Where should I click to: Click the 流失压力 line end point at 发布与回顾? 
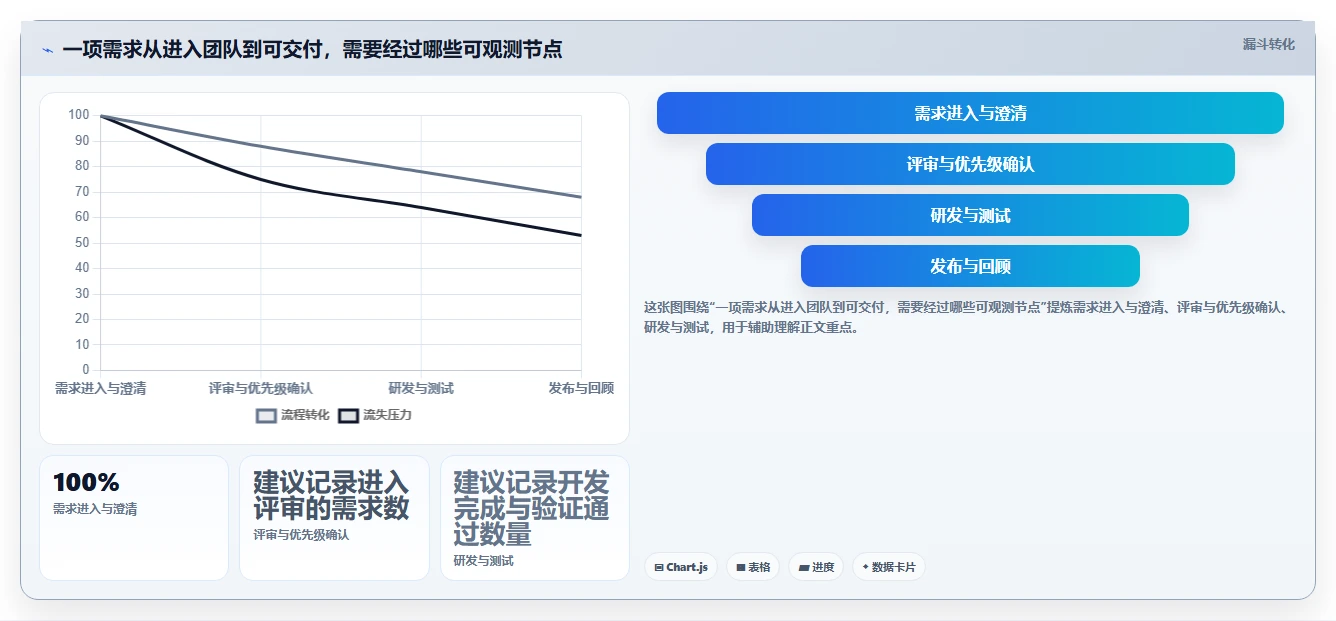pos(581,236)
